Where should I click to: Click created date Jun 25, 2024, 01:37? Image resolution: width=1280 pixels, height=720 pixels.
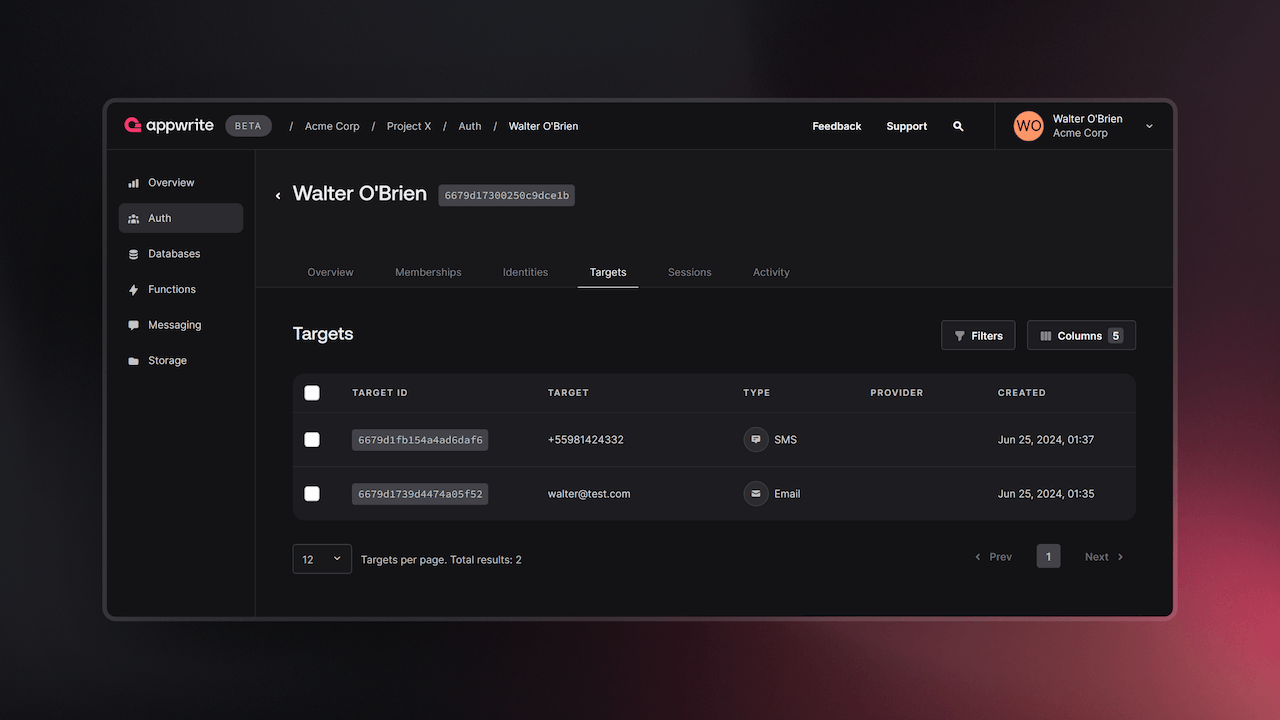pyautogui.click(x=1046, y=440)
